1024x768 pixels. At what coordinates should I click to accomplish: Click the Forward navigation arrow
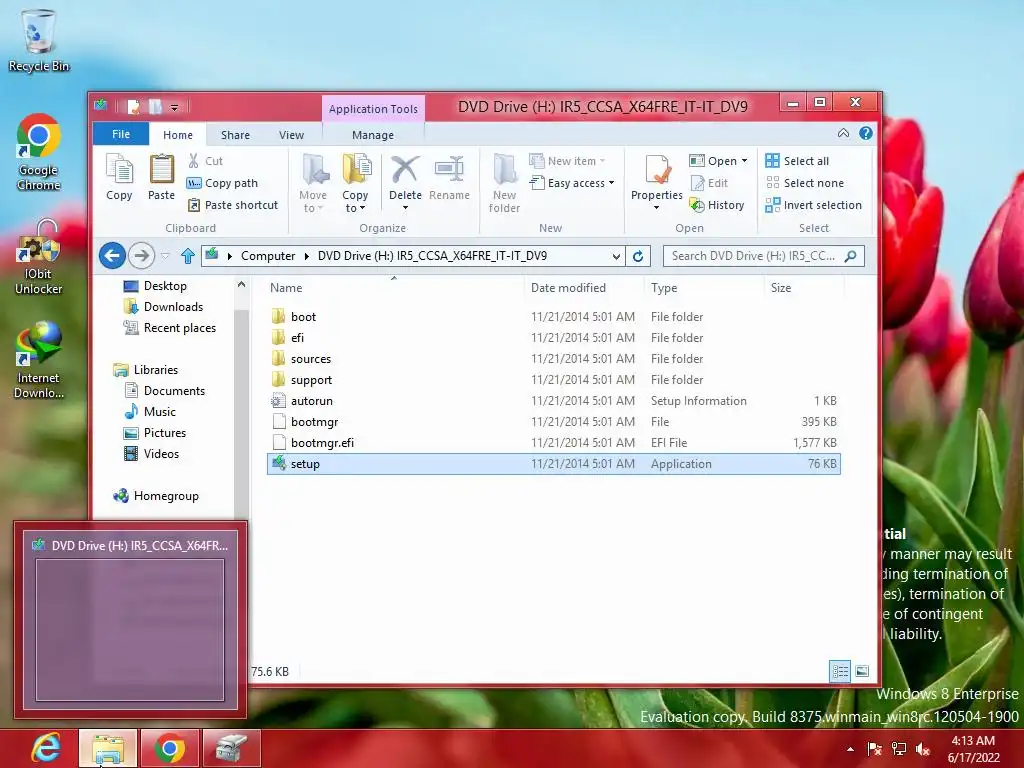coord(141,255)
